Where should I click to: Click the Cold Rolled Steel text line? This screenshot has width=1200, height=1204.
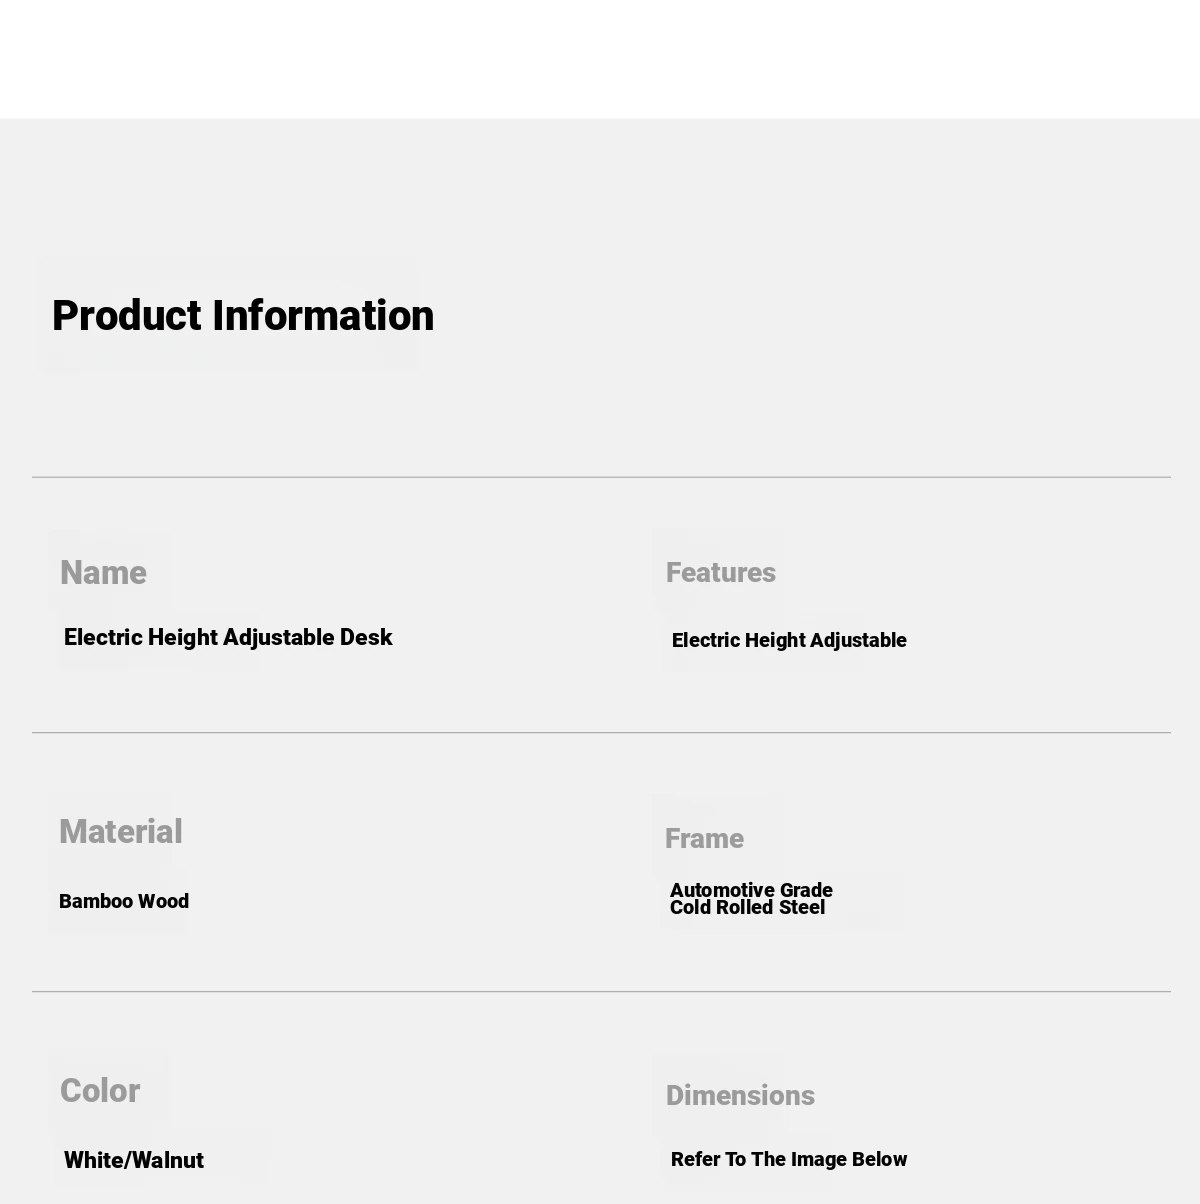point(747,908)
